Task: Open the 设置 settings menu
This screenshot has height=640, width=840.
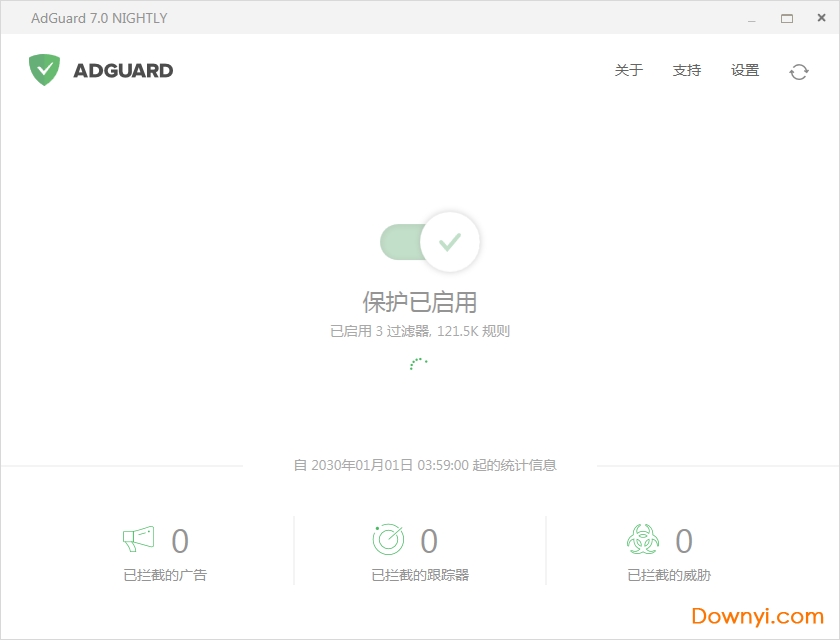Action: [744, 71]
